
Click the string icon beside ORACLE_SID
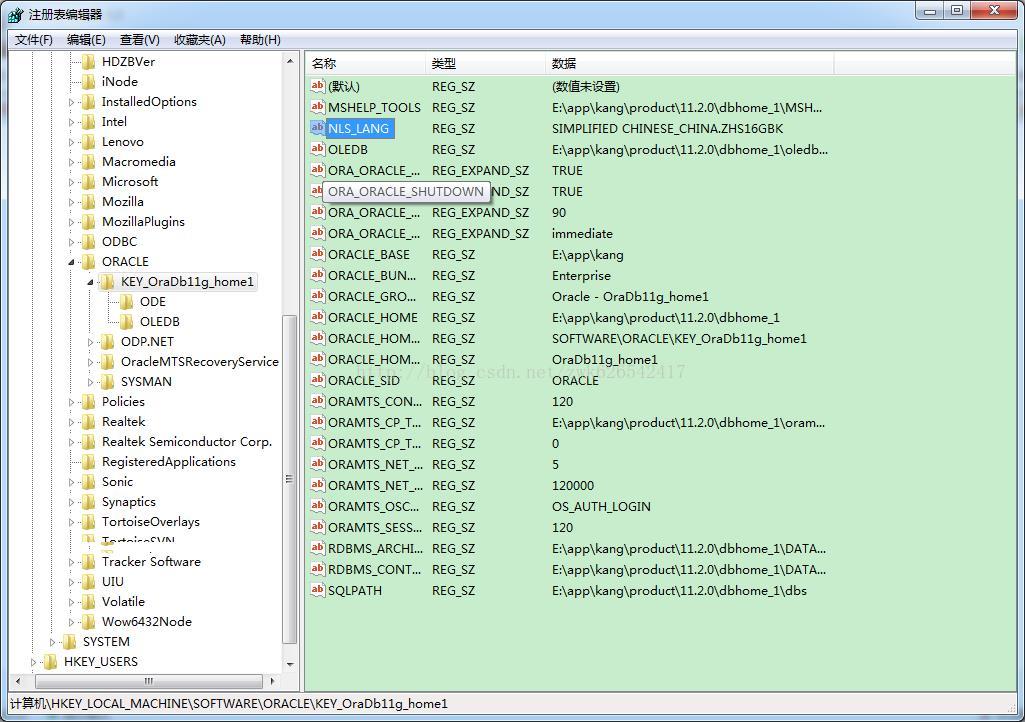coord(318,379)
